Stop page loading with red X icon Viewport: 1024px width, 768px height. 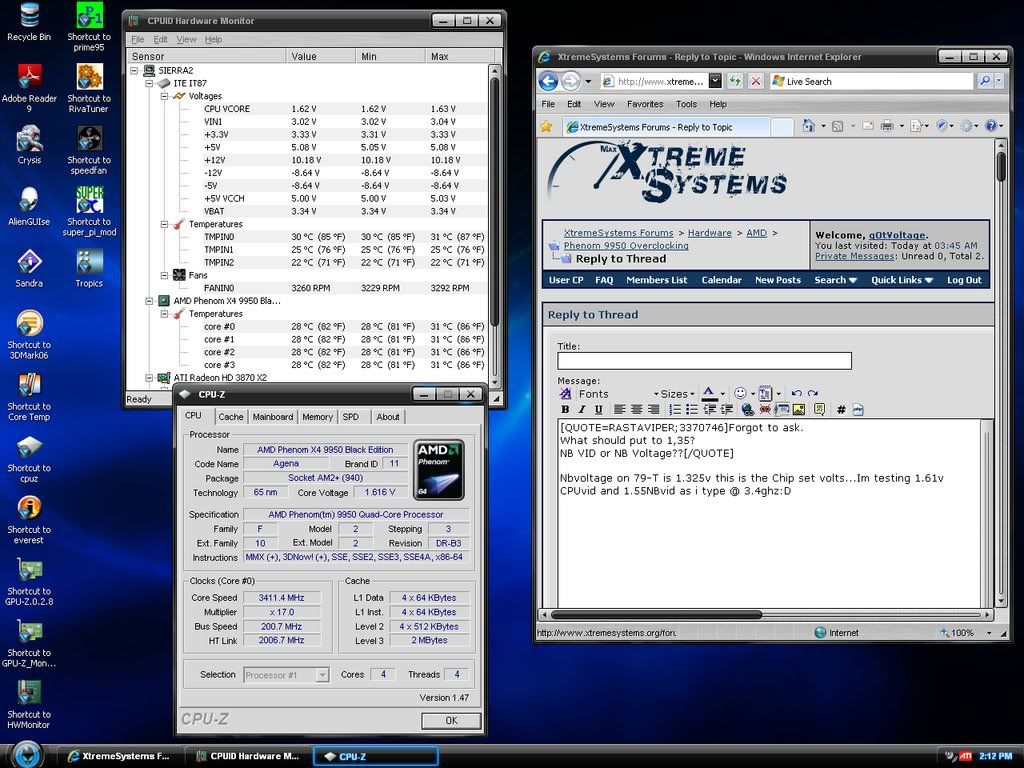click(756, 81)
